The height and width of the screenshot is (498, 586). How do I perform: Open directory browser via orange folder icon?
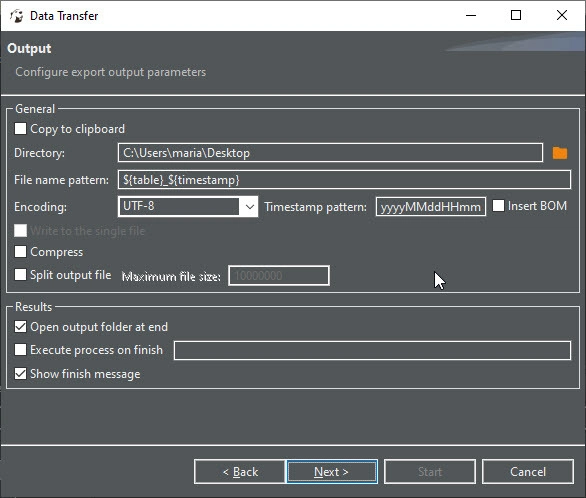pyautogui.click(x=559, y=153)
